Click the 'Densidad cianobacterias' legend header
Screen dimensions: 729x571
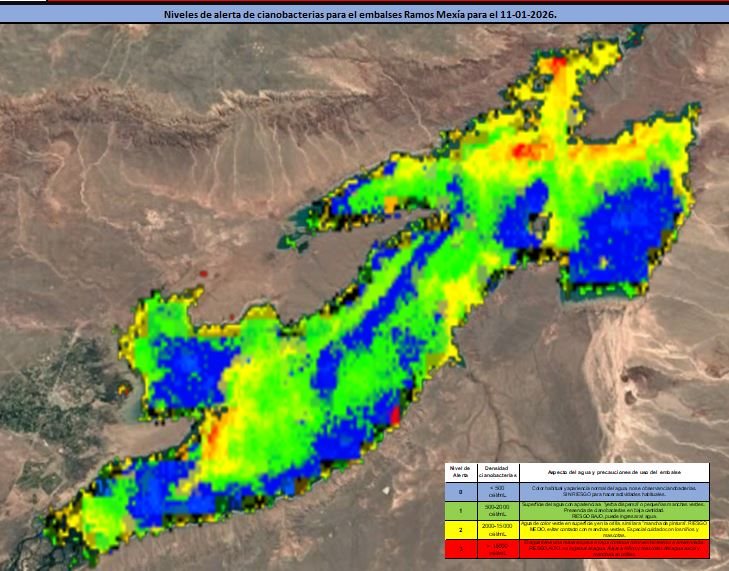tap(497, 472)
